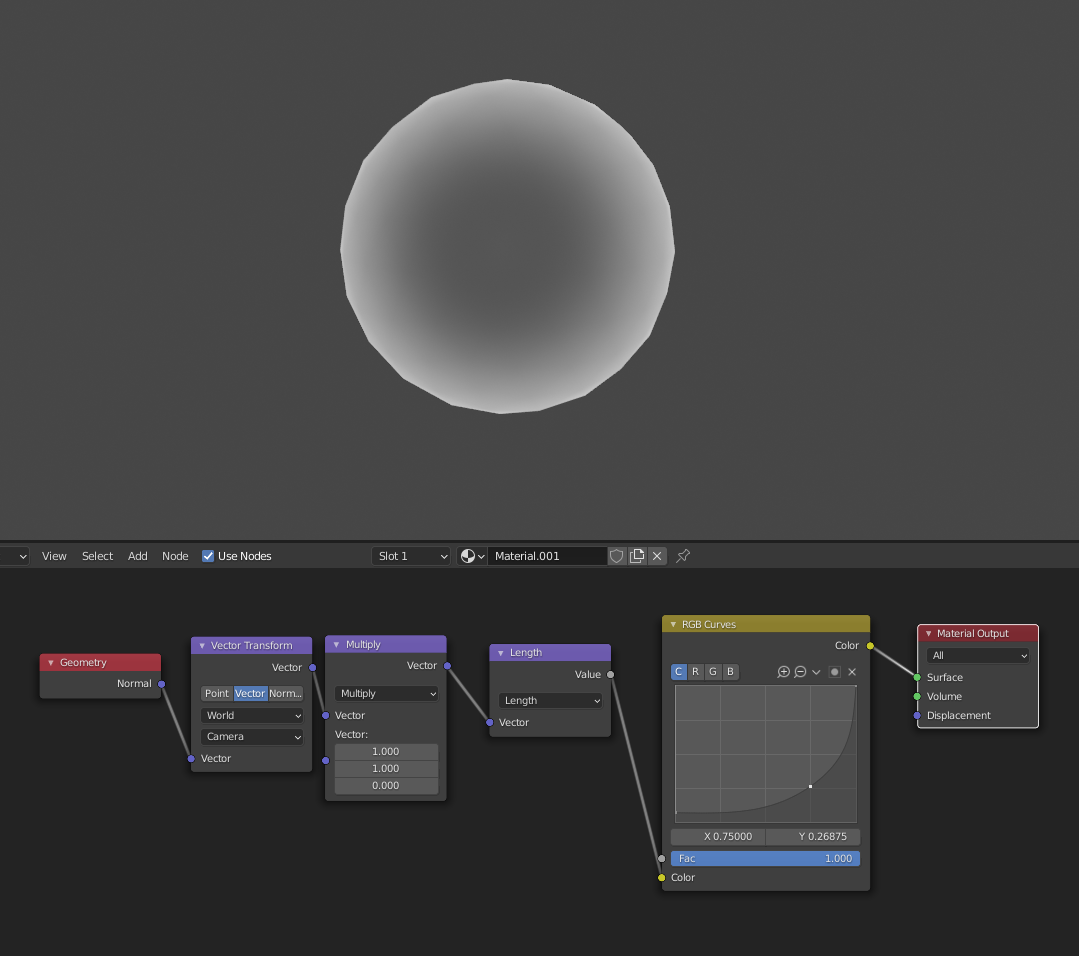Open the Node menu
The width and height of the screenshot is (1079, 956).
[x=175, y=556]
